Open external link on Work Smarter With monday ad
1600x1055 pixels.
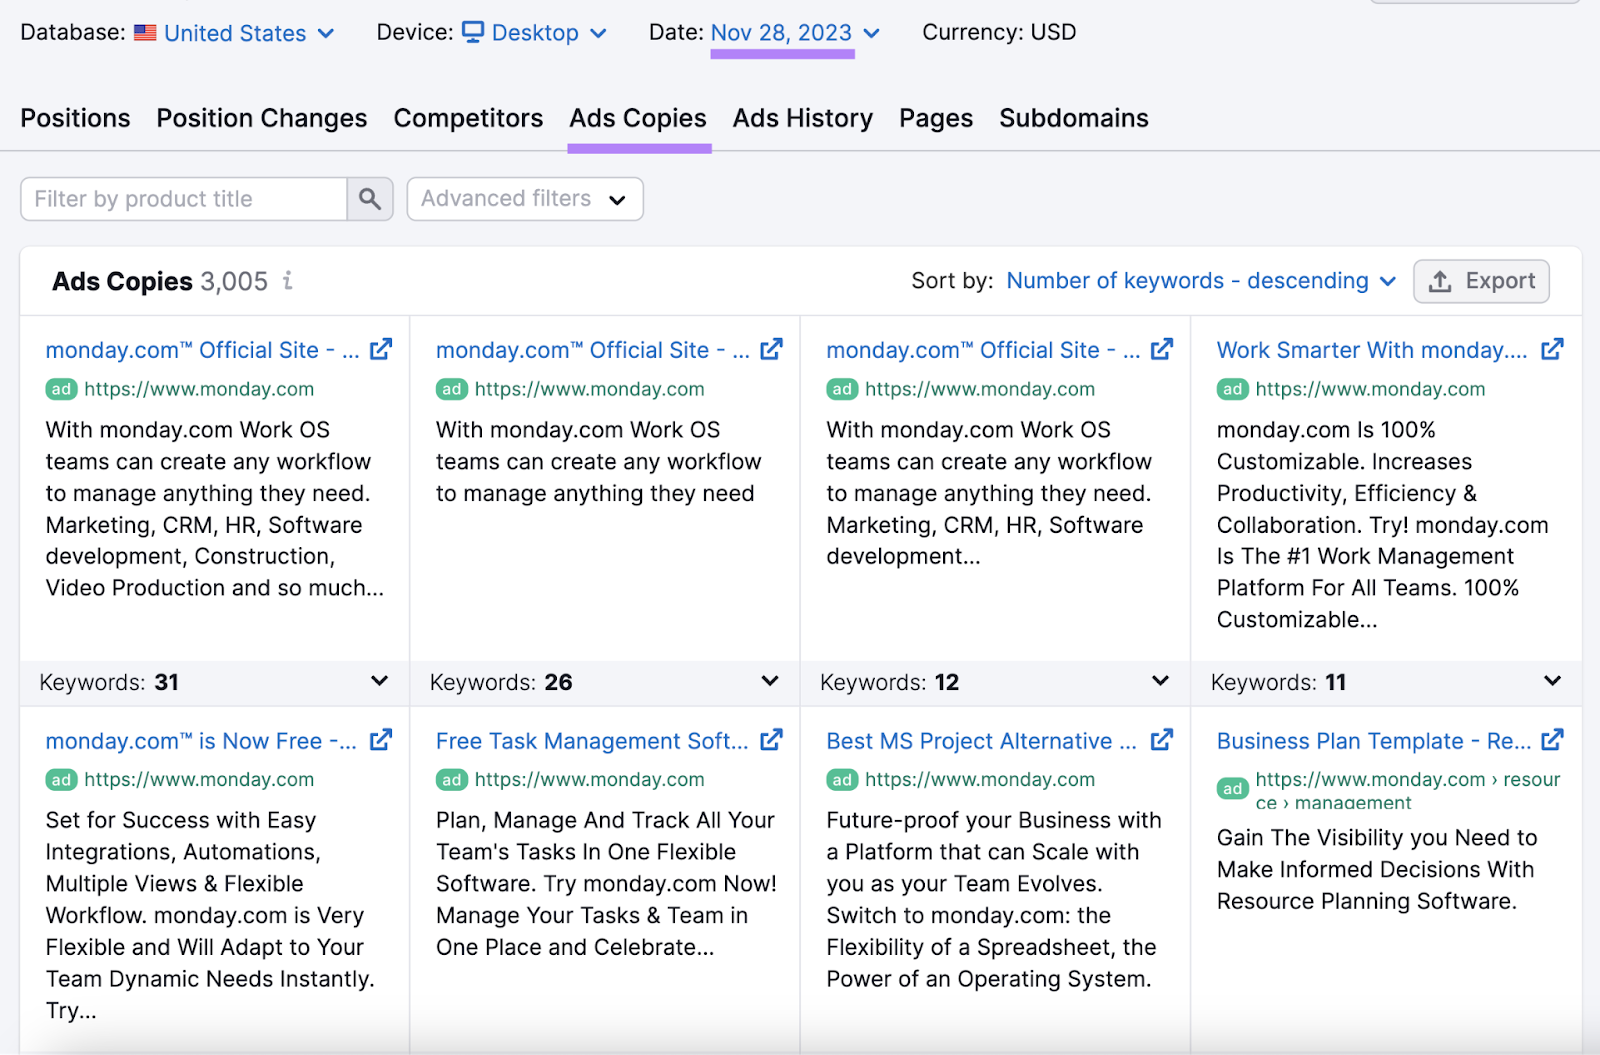[x=1552, y=349]
